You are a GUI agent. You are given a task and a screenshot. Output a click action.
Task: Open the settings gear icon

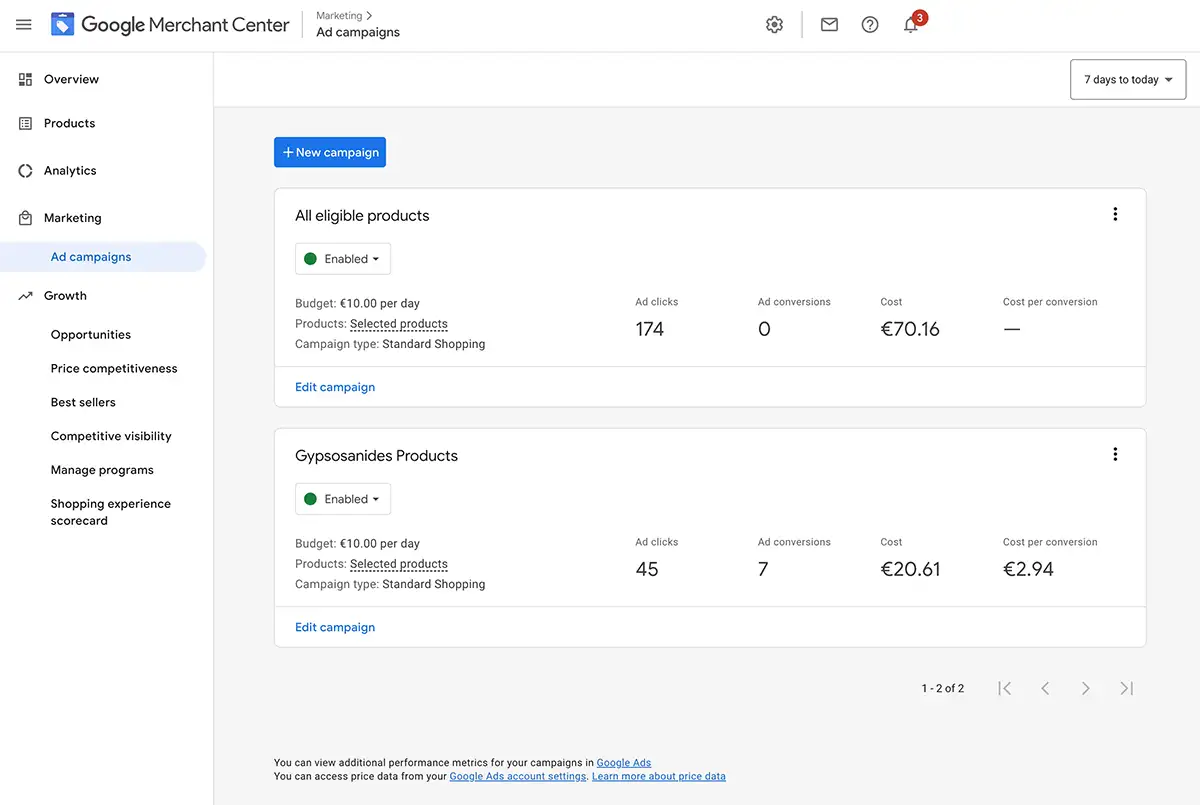click(774, 25)
